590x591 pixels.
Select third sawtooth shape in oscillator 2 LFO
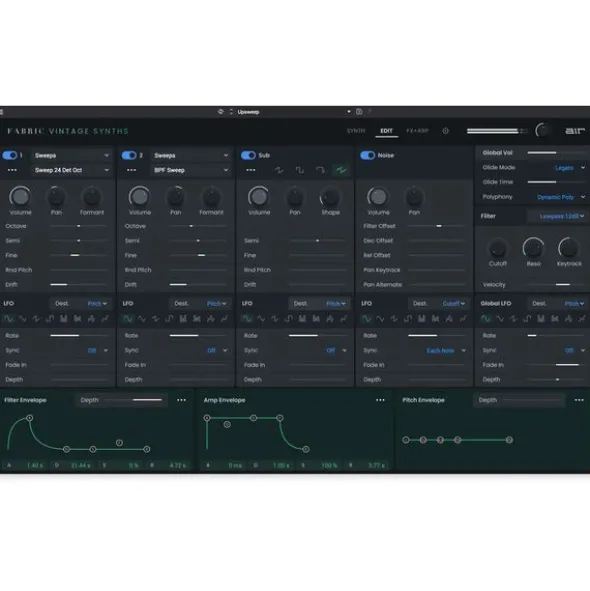156,319
